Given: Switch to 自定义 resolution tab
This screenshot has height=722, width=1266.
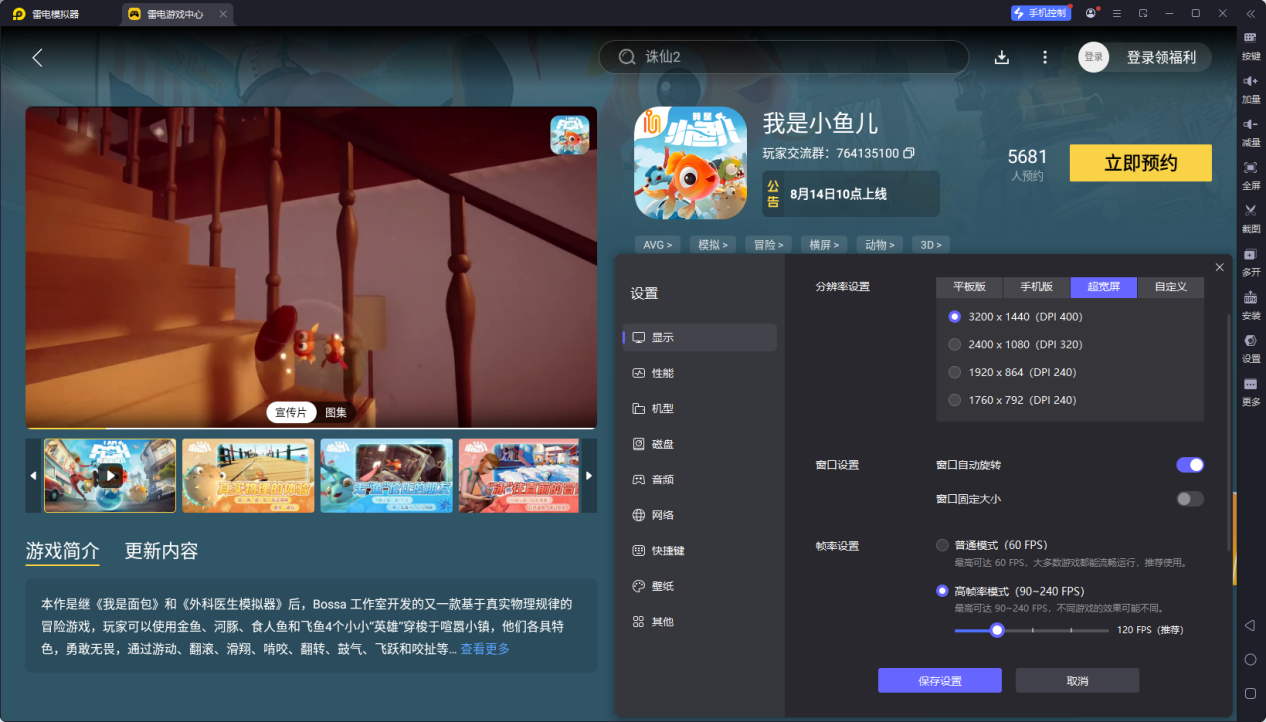Looking at the screenshot, I should tap(1171, 287).
